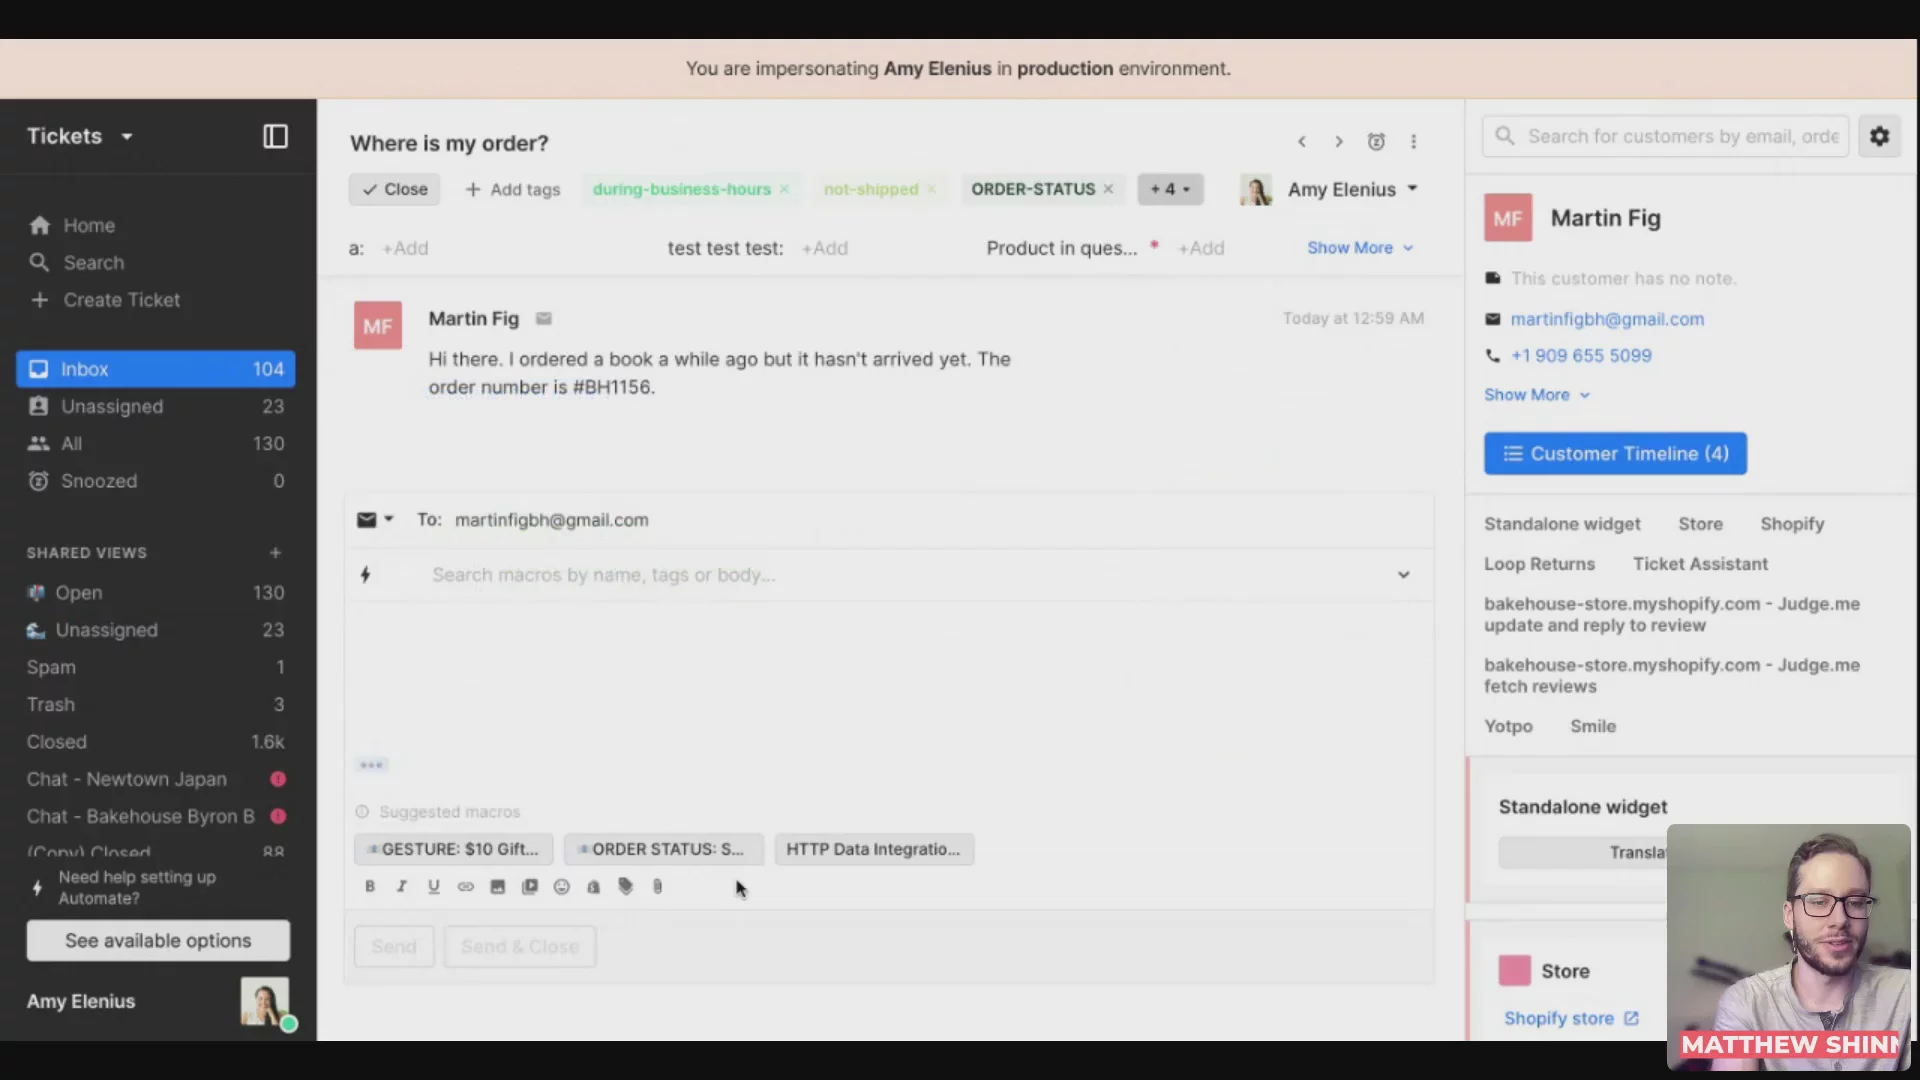Close the ticket with the Close button
This screenshot has width=1920, height=1080.
click(x=395, y=189)
